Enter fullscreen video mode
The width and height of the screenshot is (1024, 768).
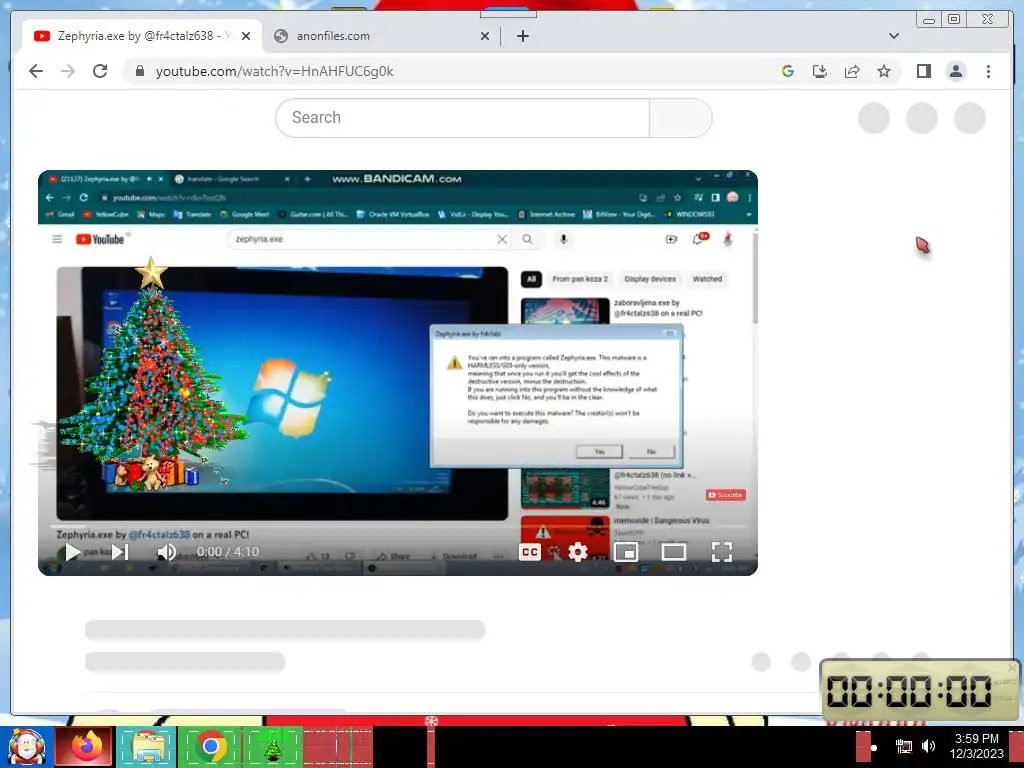pos(722,552)
